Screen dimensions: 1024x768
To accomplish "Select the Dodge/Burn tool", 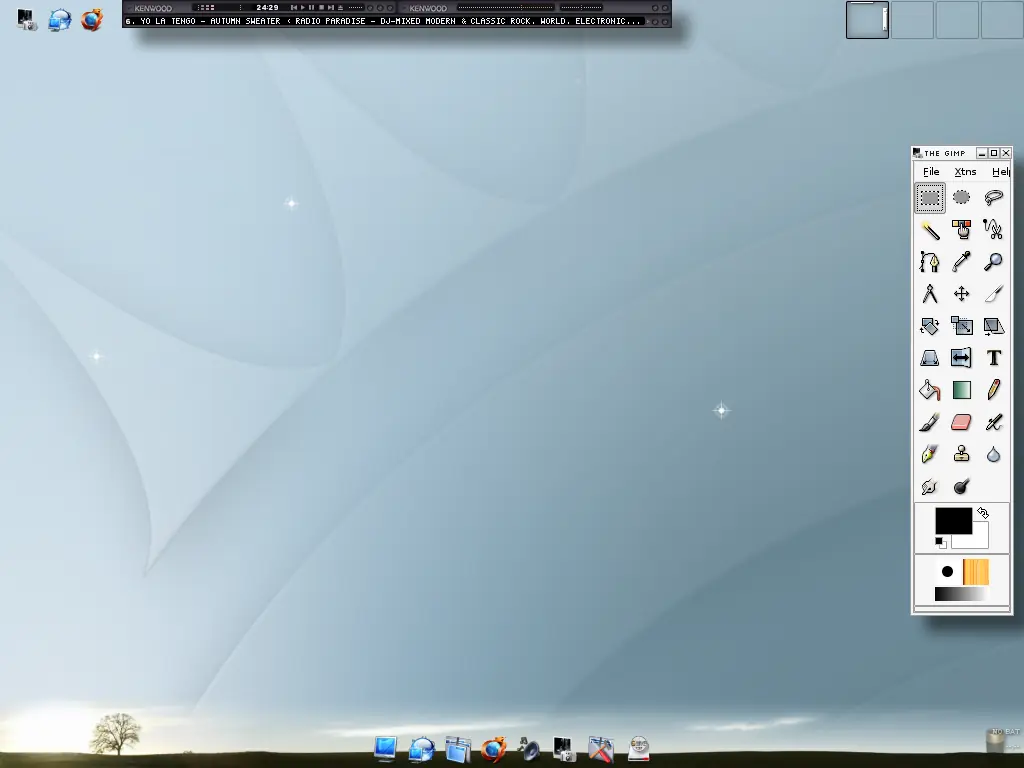I will point(961,487).
